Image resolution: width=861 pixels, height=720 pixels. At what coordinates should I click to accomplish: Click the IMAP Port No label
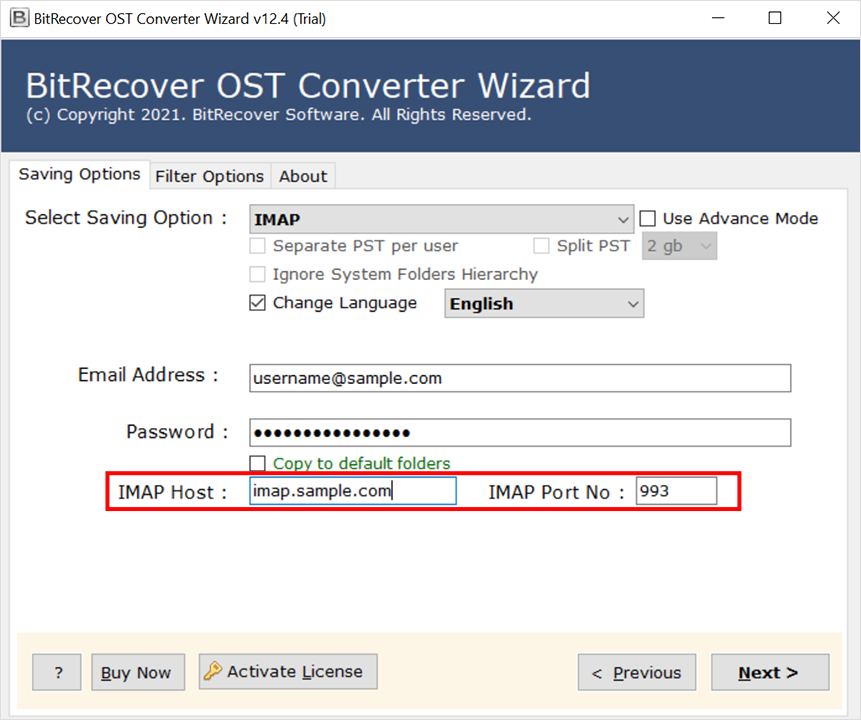tap(556, 492)
